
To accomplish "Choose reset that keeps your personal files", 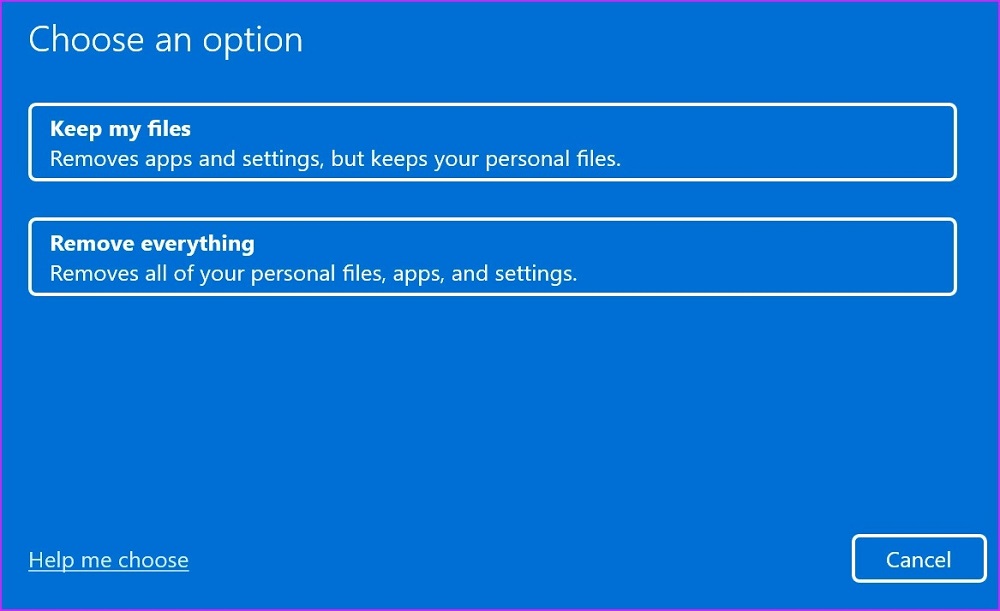I will pyautogui.click(x=492, y=142).
